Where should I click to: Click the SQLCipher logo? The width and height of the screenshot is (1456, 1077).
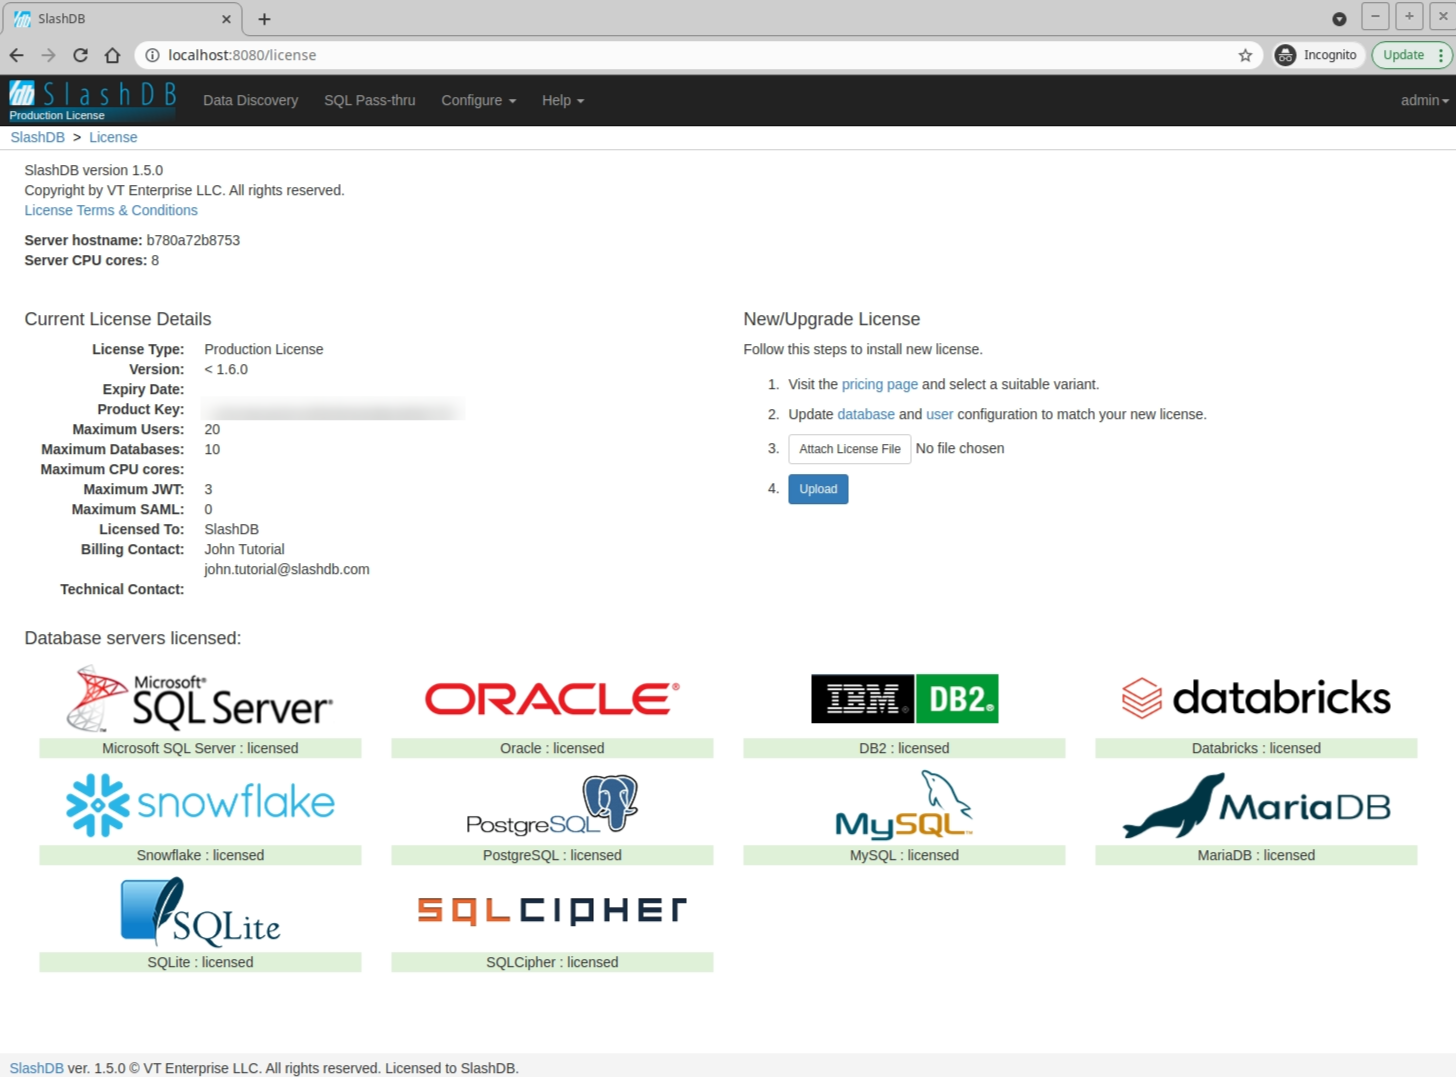click(552, 910)
